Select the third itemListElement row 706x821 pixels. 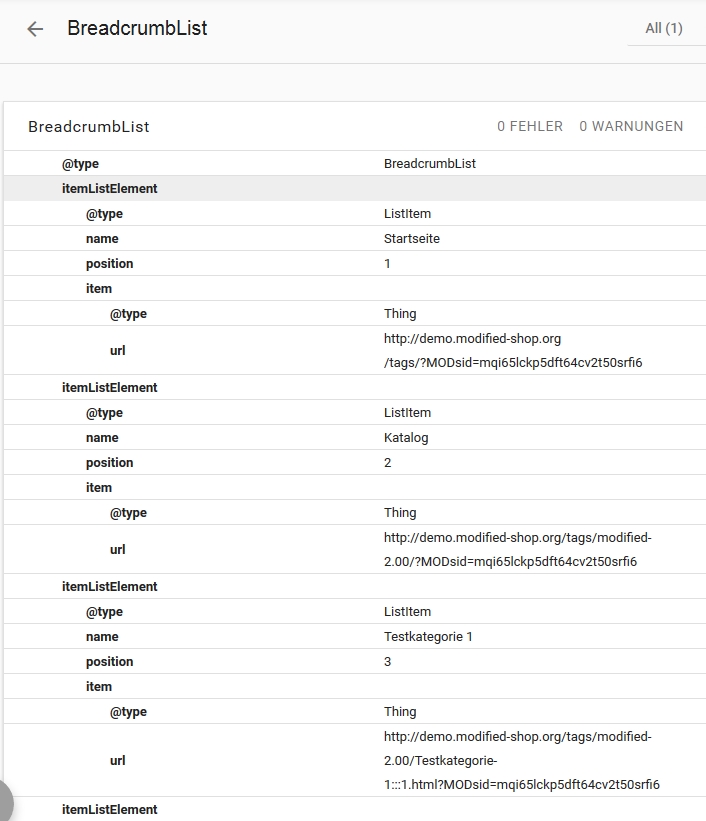tap(110, 586)
